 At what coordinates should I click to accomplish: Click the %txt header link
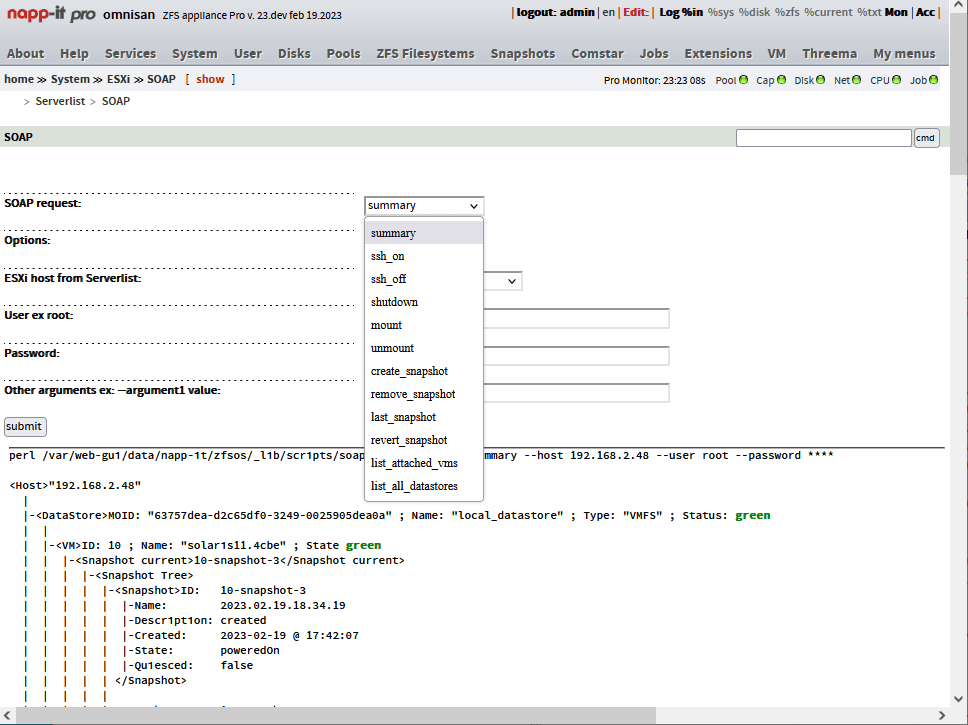(x=869, y=12)
